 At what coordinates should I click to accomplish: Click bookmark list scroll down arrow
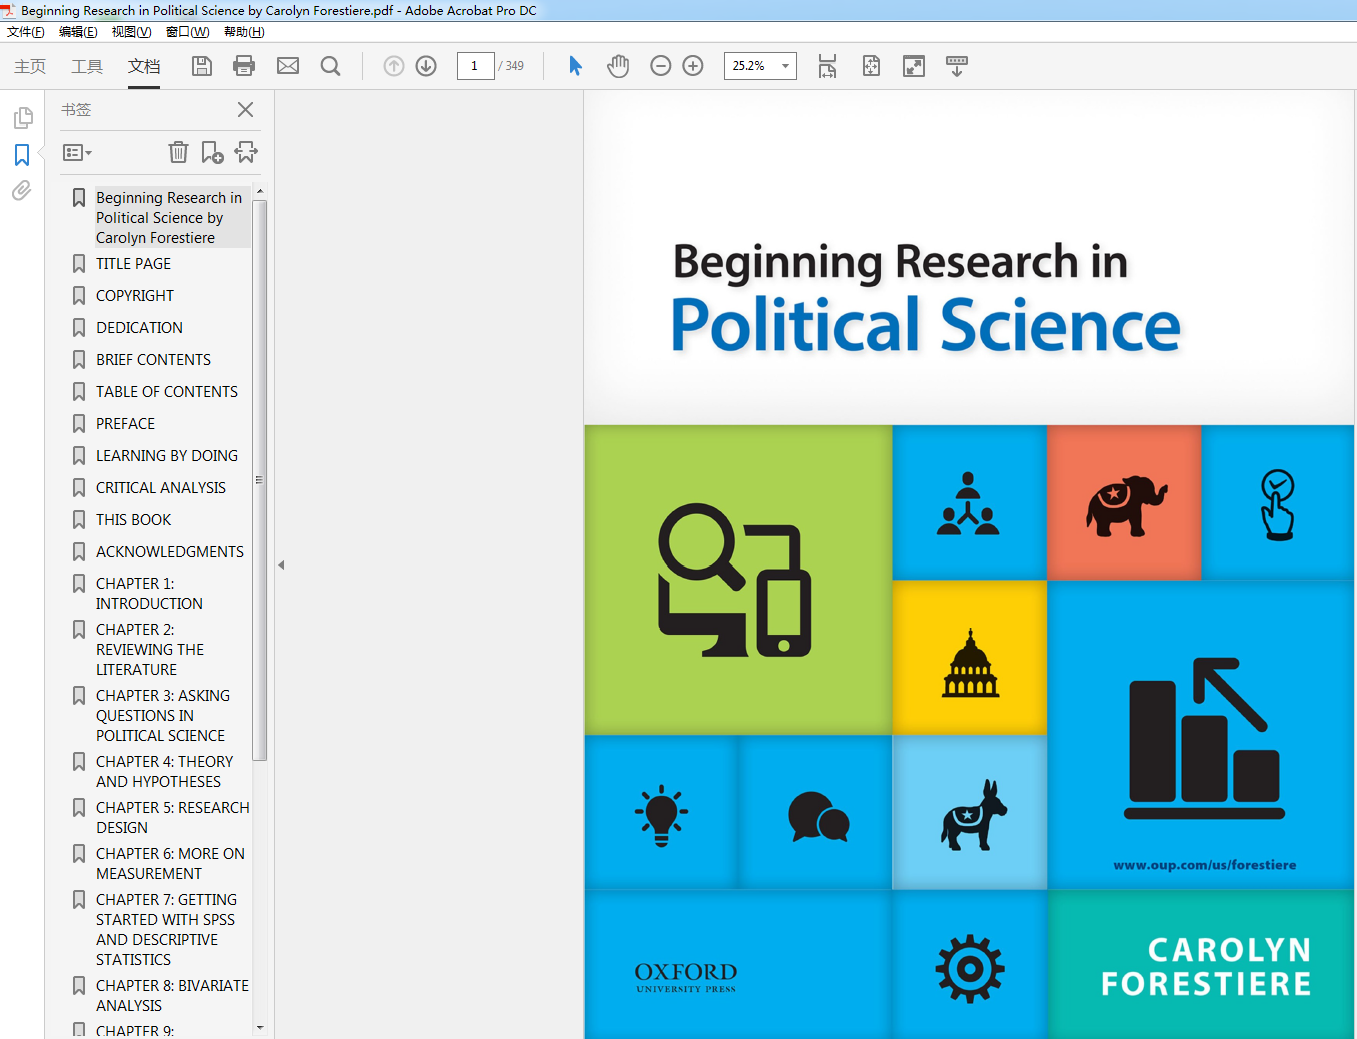(260, 1027)
